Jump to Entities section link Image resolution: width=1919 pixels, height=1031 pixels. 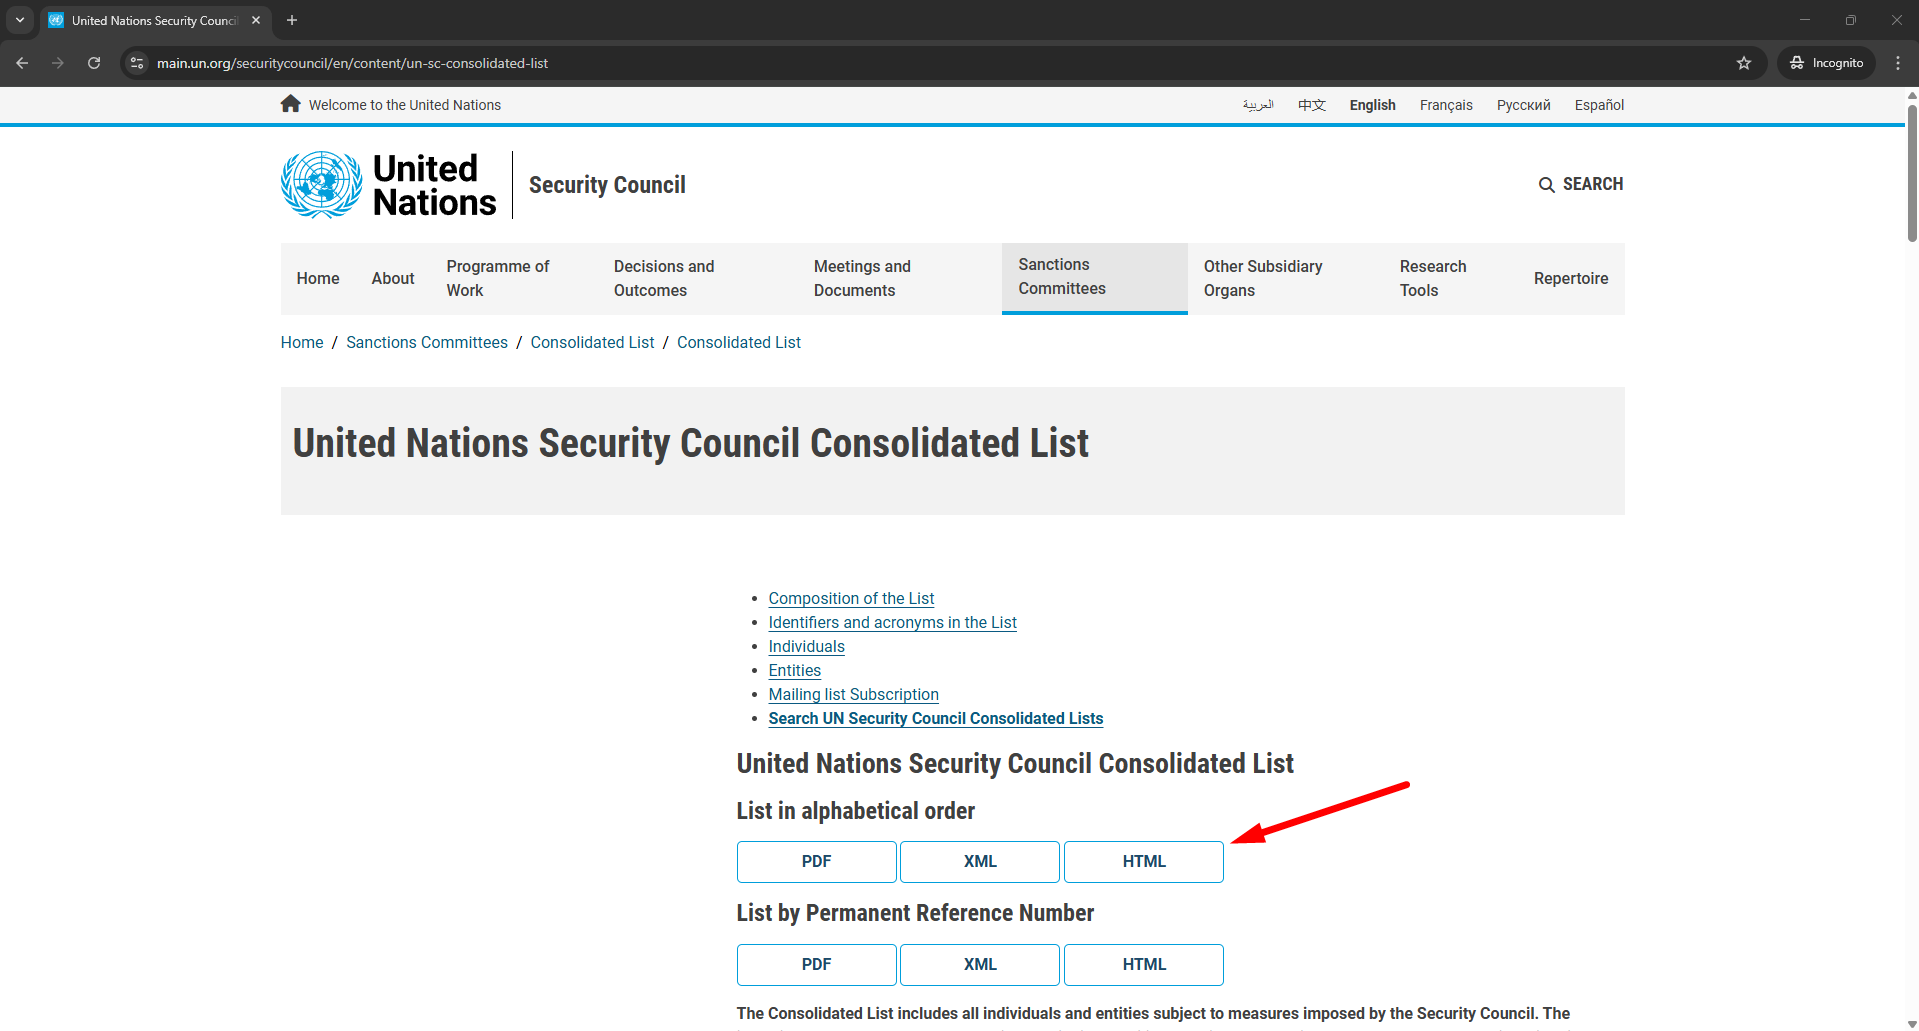[794, 671]
